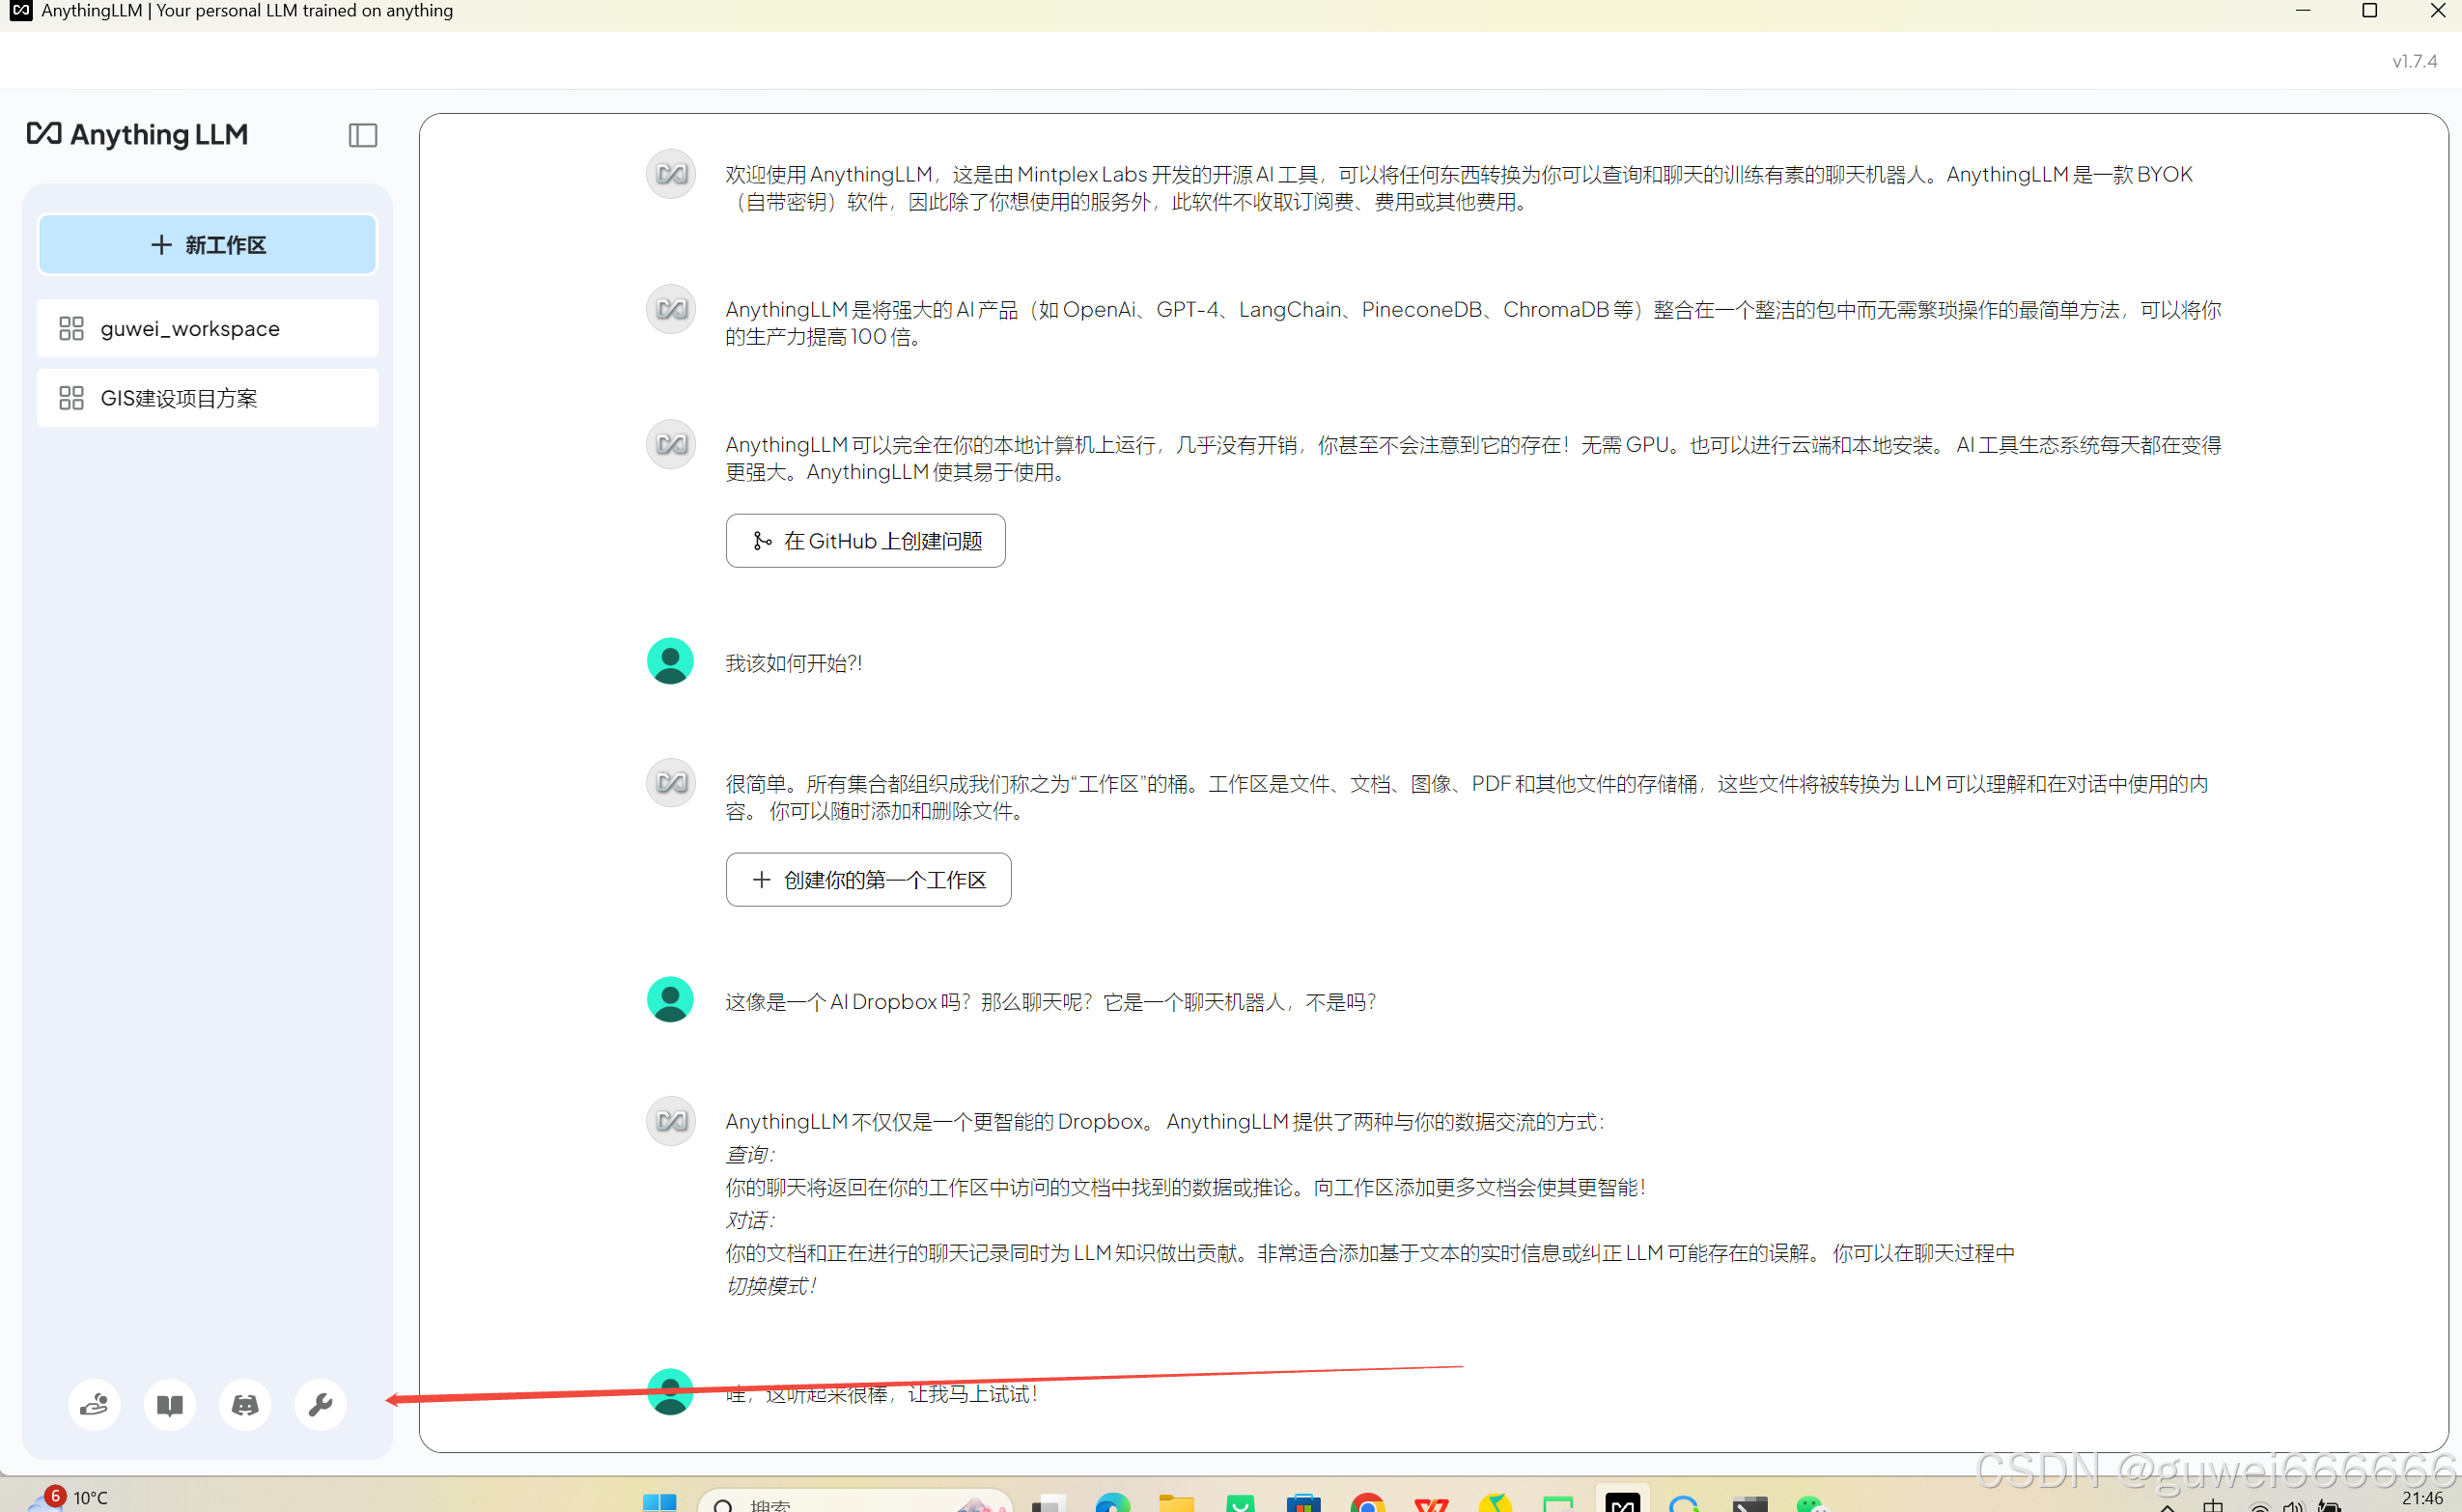Click the bot avatar beside 不仅仅是一个更智能的 Dropbox
The height and width of the screenshot is (1512, 2462).
click(x=671, y=1122)
